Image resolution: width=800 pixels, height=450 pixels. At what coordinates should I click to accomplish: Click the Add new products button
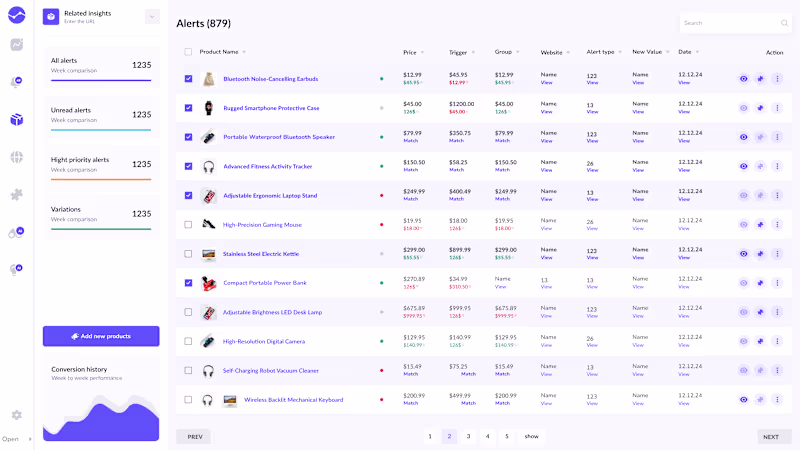click(101, 336)
